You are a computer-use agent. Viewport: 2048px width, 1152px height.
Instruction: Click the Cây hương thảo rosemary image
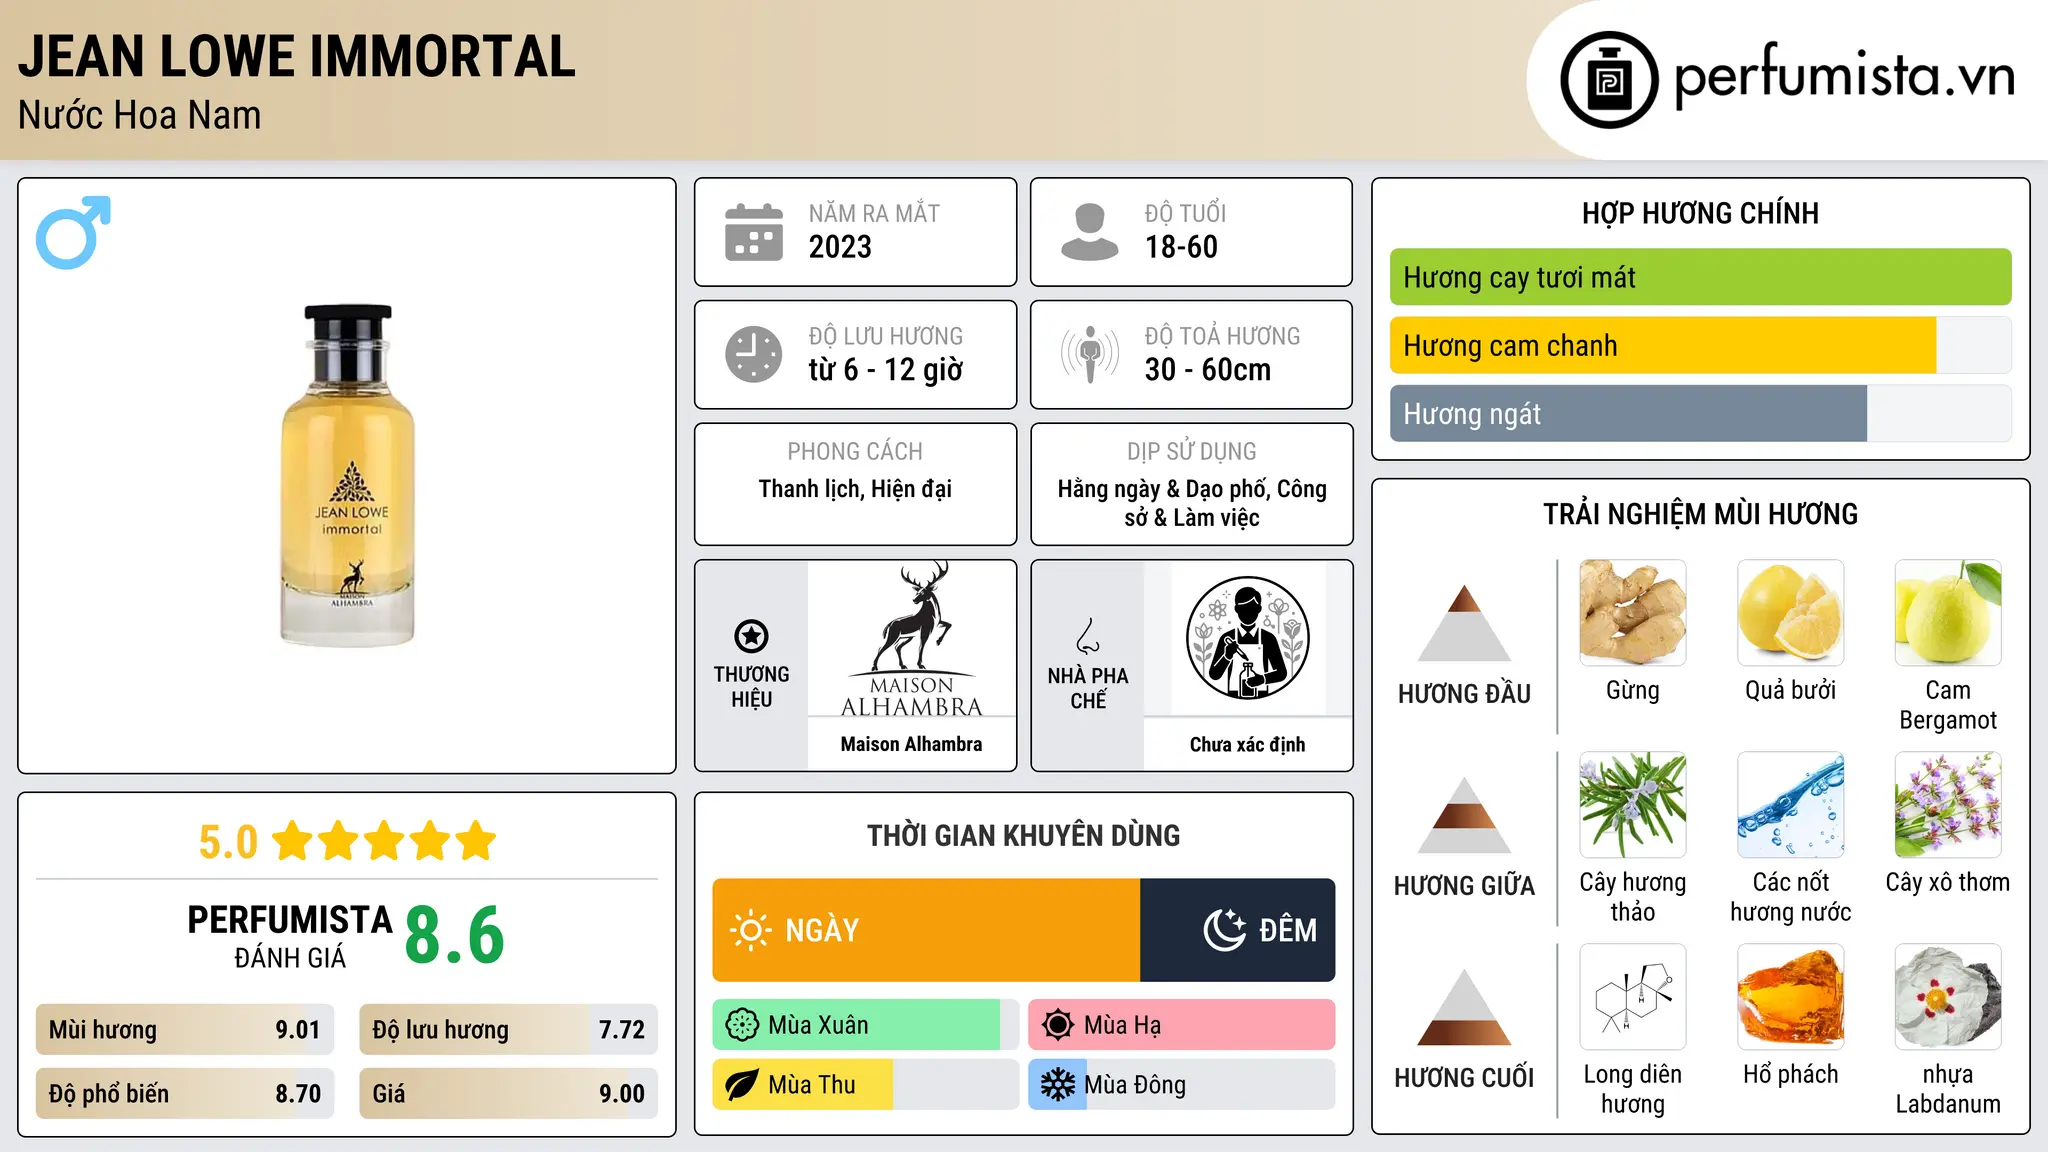pos(1633,805)
